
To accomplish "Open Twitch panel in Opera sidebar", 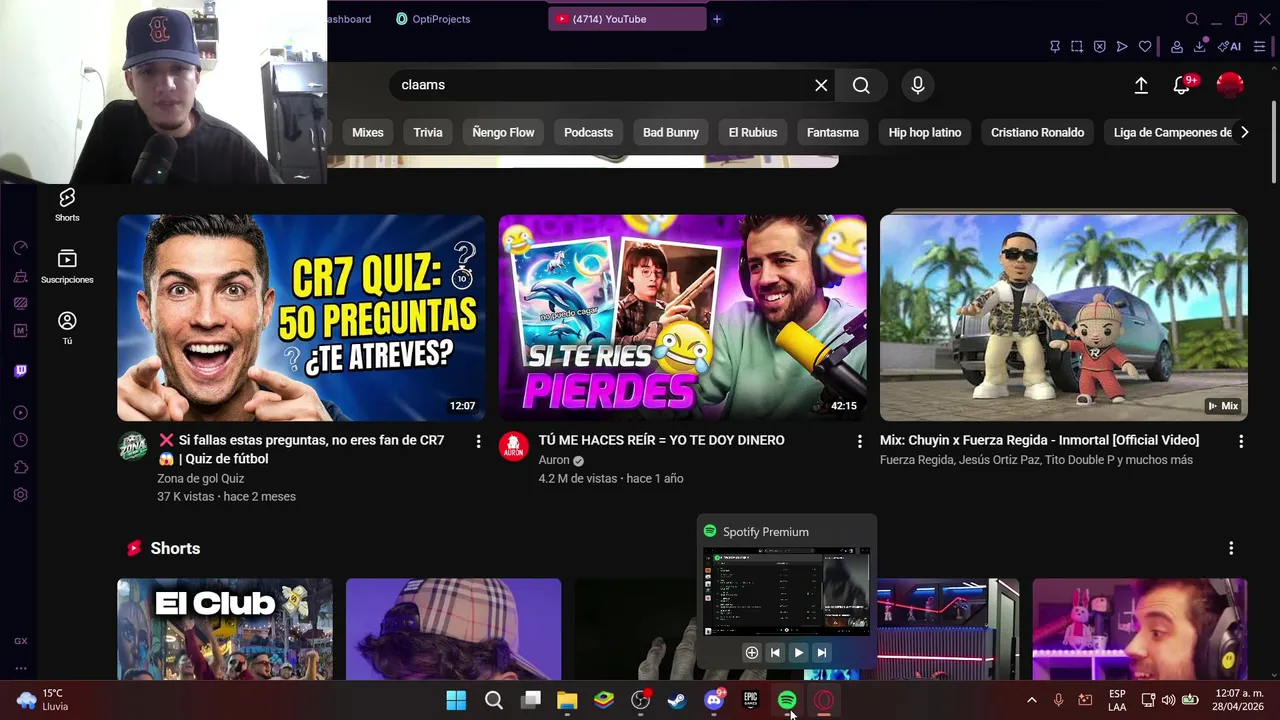I will [x=20, y=371].
